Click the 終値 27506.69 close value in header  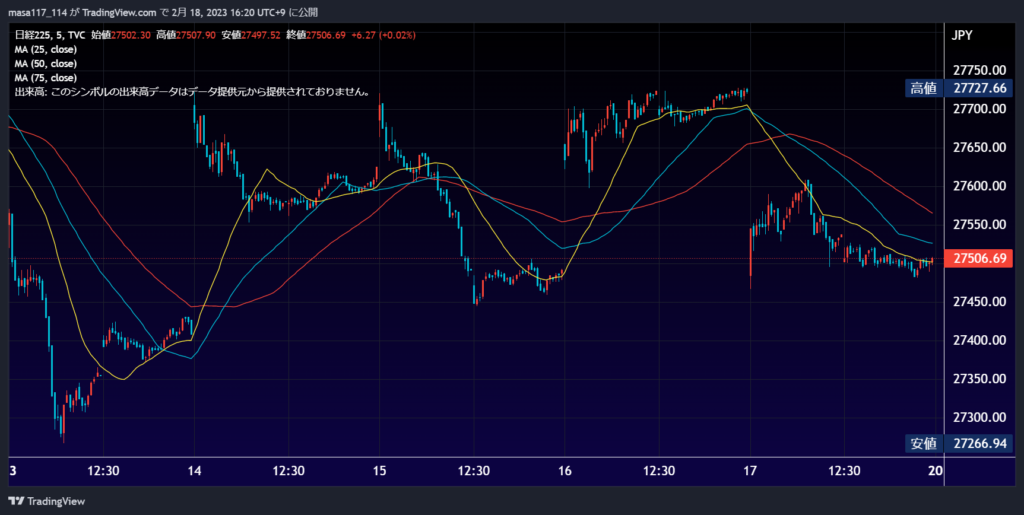click(x=315, y=35)
